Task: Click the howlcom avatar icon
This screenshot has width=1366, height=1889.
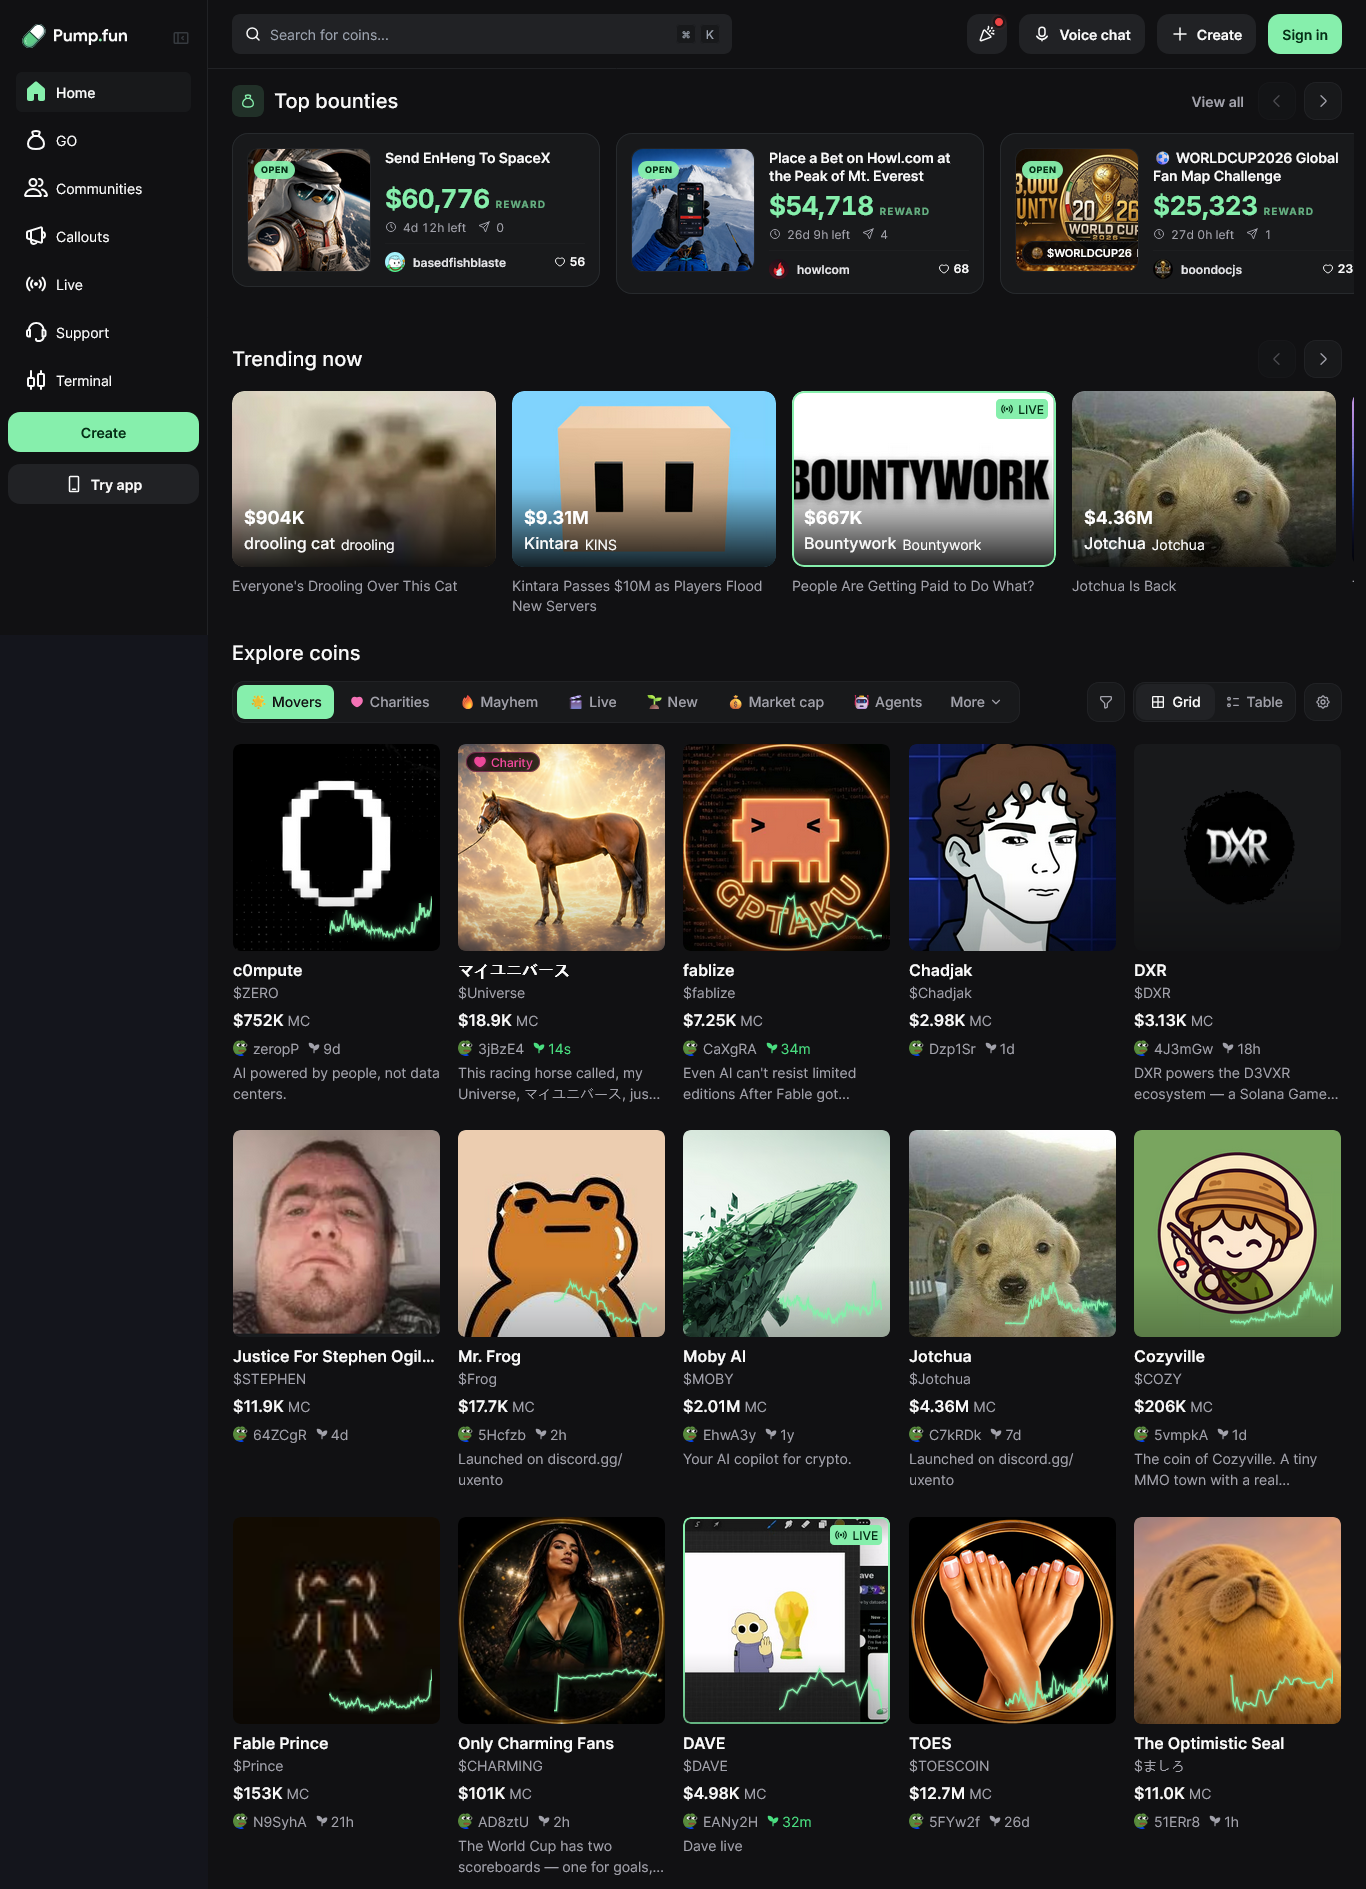Action: click(779, 269)
